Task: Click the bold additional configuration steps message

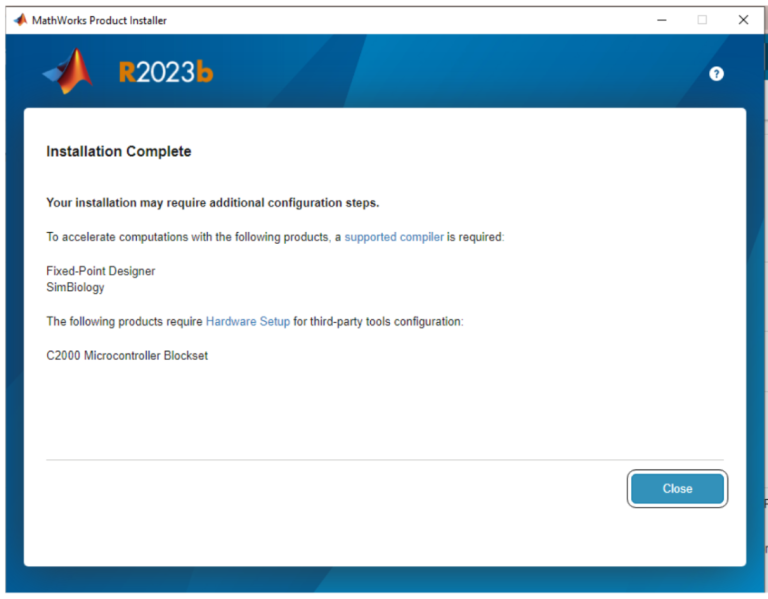Action: tap(212, 203)
